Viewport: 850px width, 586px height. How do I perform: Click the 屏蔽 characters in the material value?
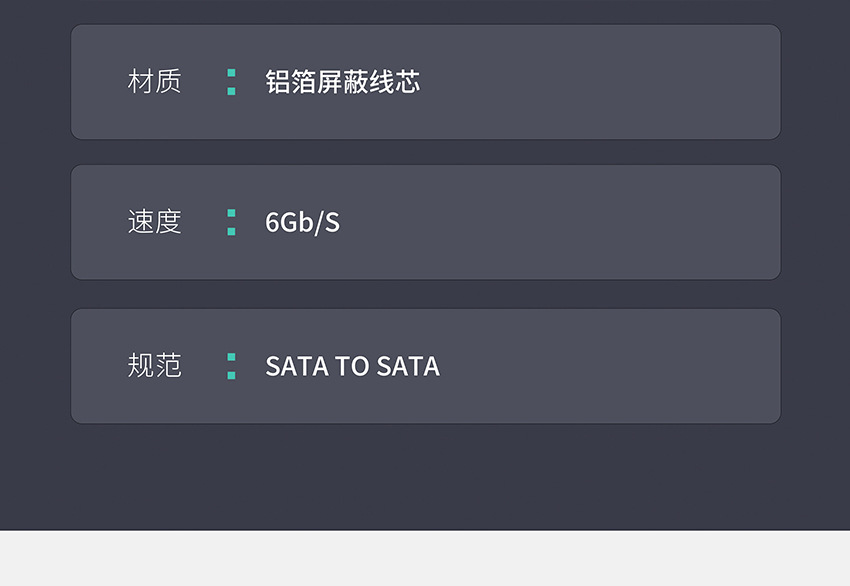342,82
